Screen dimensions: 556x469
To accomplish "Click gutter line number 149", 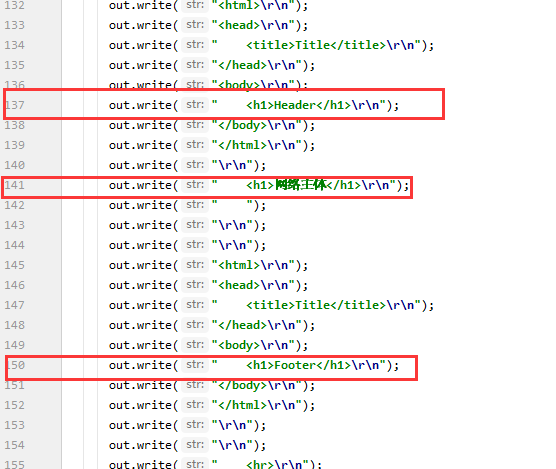I will point(15,345).
